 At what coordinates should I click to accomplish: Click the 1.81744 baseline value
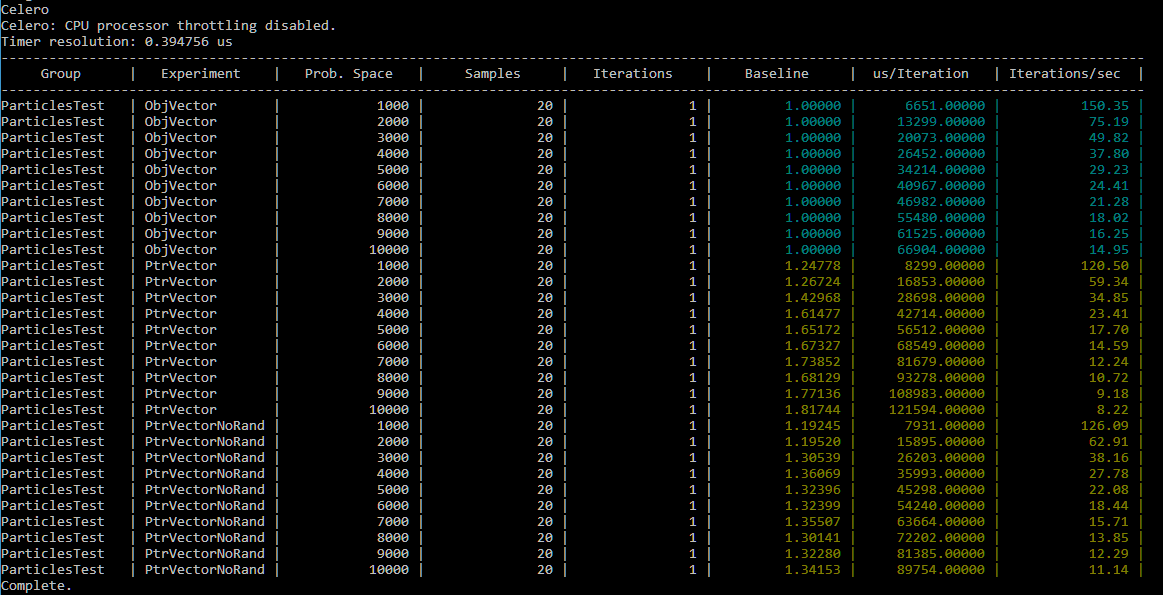[x=813, y=409]
